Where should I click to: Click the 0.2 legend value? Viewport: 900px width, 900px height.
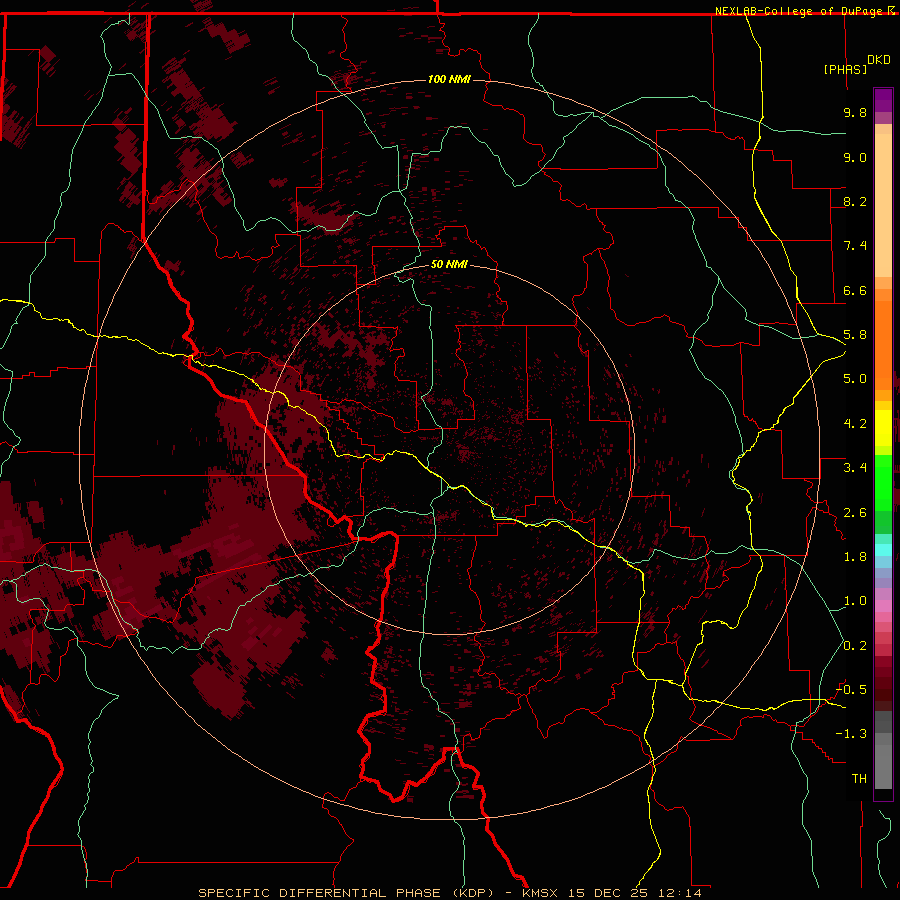855,646
